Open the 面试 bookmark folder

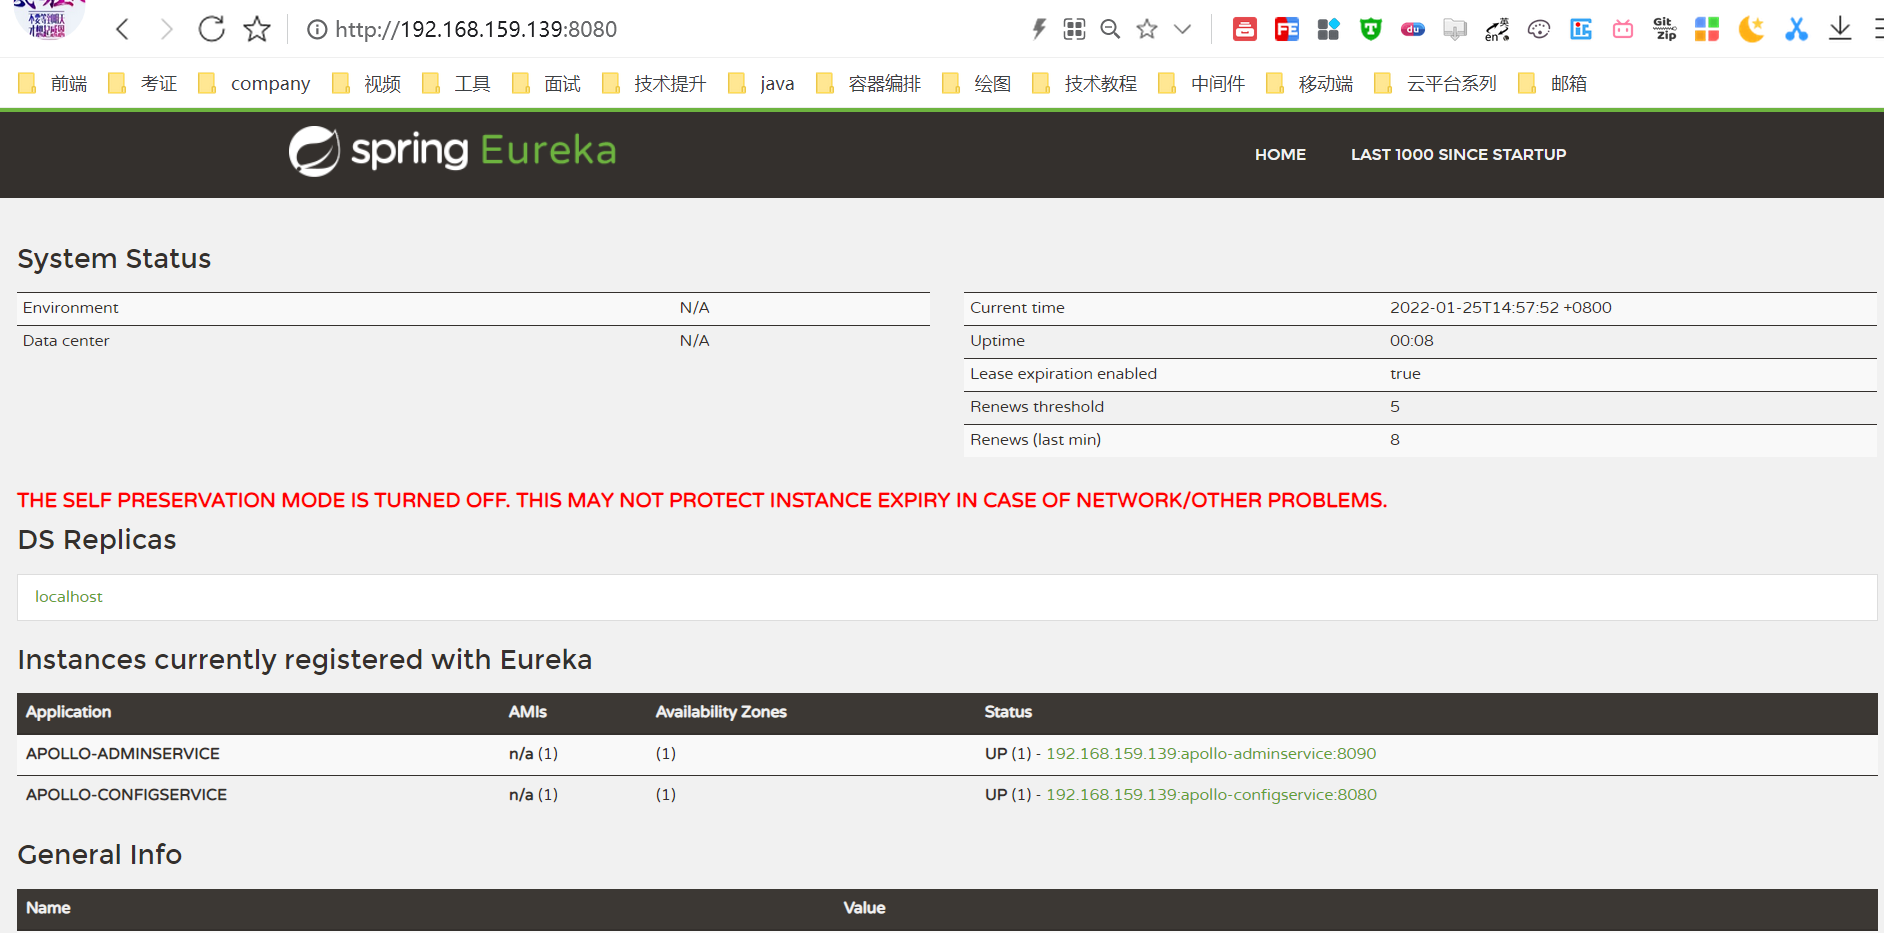coord(546,84)
